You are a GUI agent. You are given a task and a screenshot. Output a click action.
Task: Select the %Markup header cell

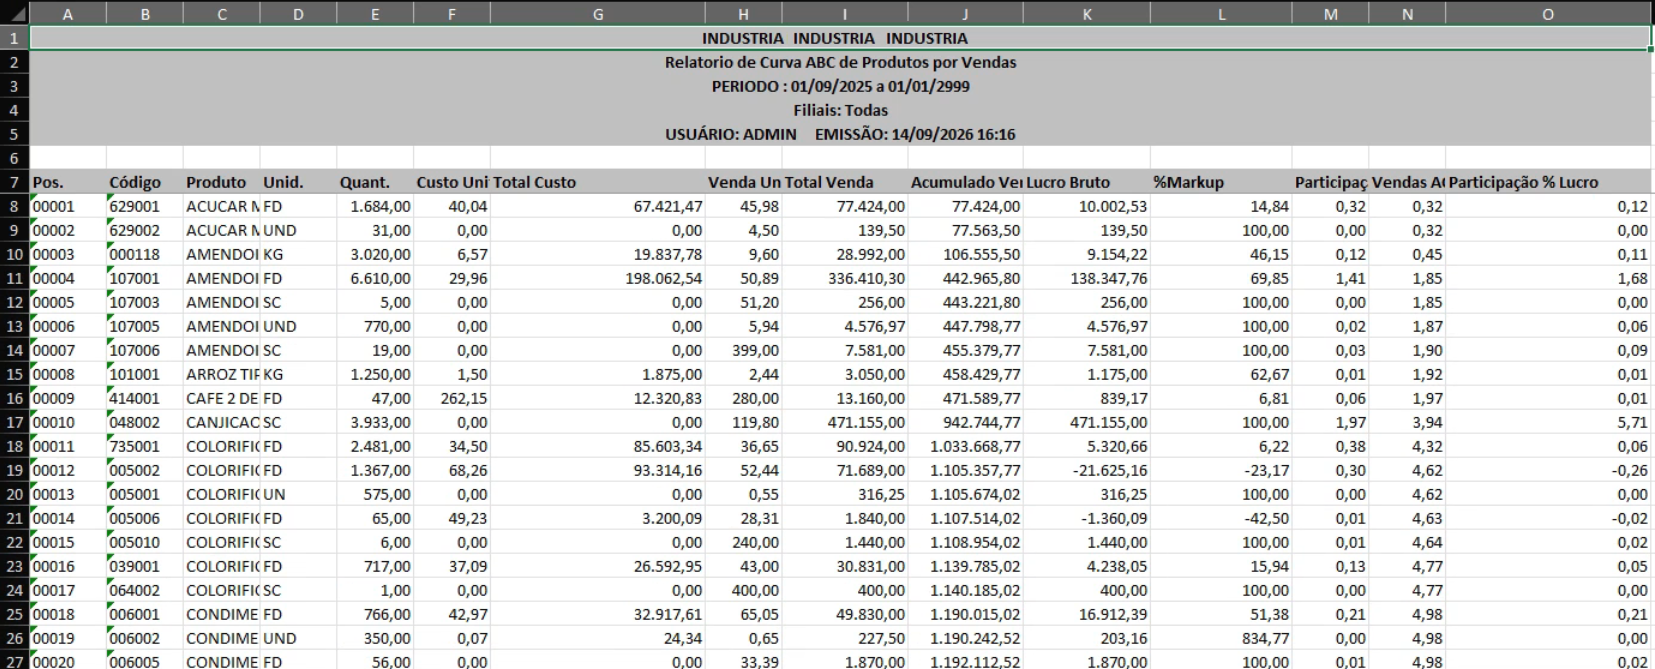1221,182
